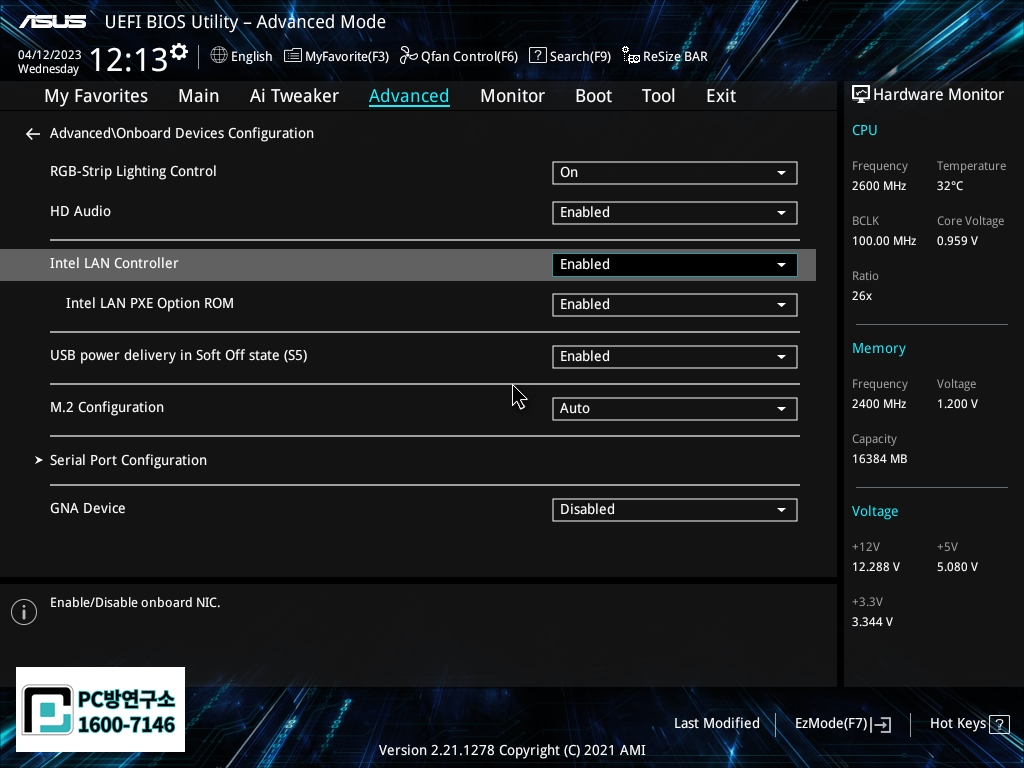Click the 04/12/2023 date text
Screen dimensions: 1024x768
pyautogui.click(x=50, y=55)
